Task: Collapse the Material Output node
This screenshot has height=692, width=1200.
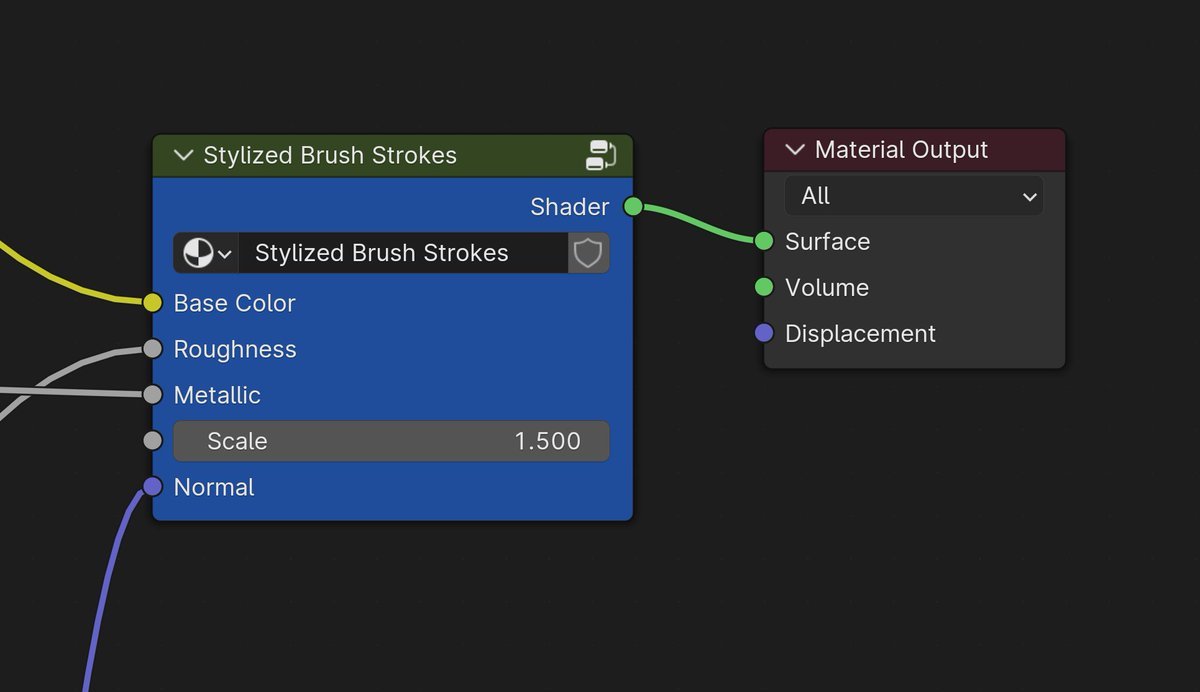Action: click(x=795, y=150)
